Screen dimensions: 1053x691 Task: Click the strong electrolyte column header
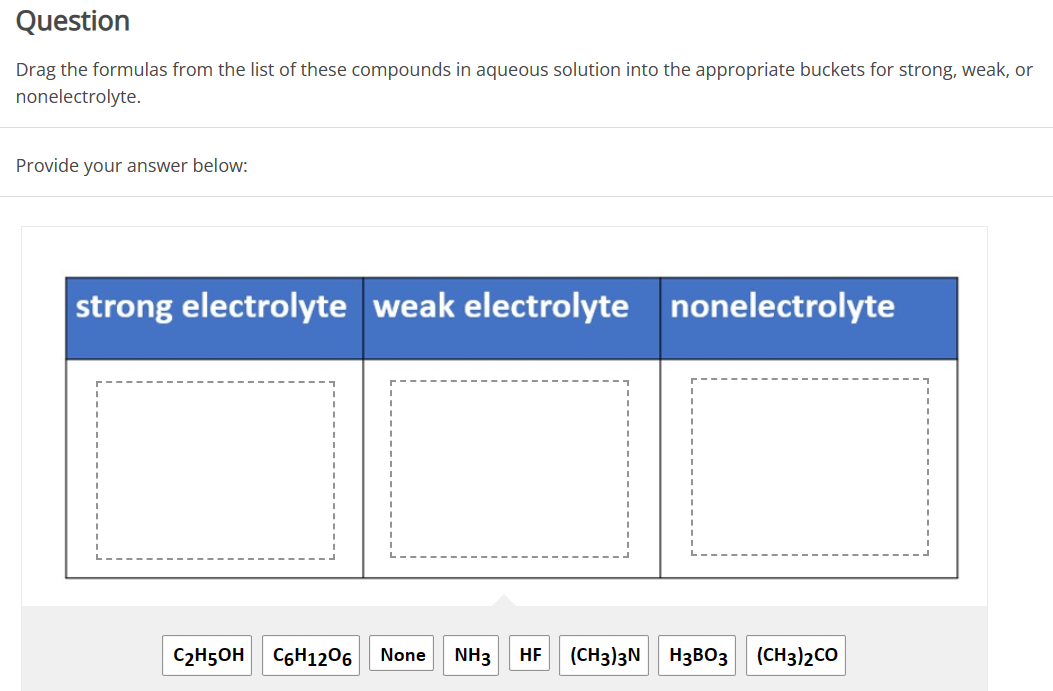tap(213, 307)
